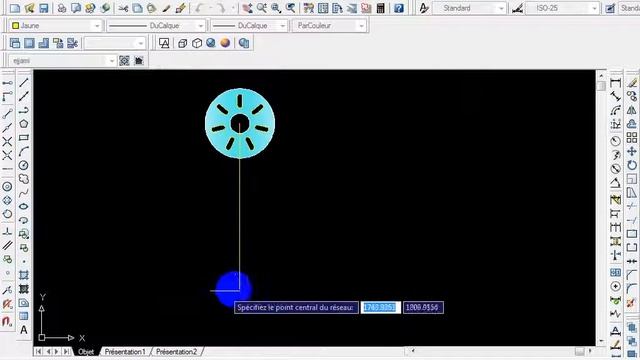Expand the Undo history arrow

point(211,8)
